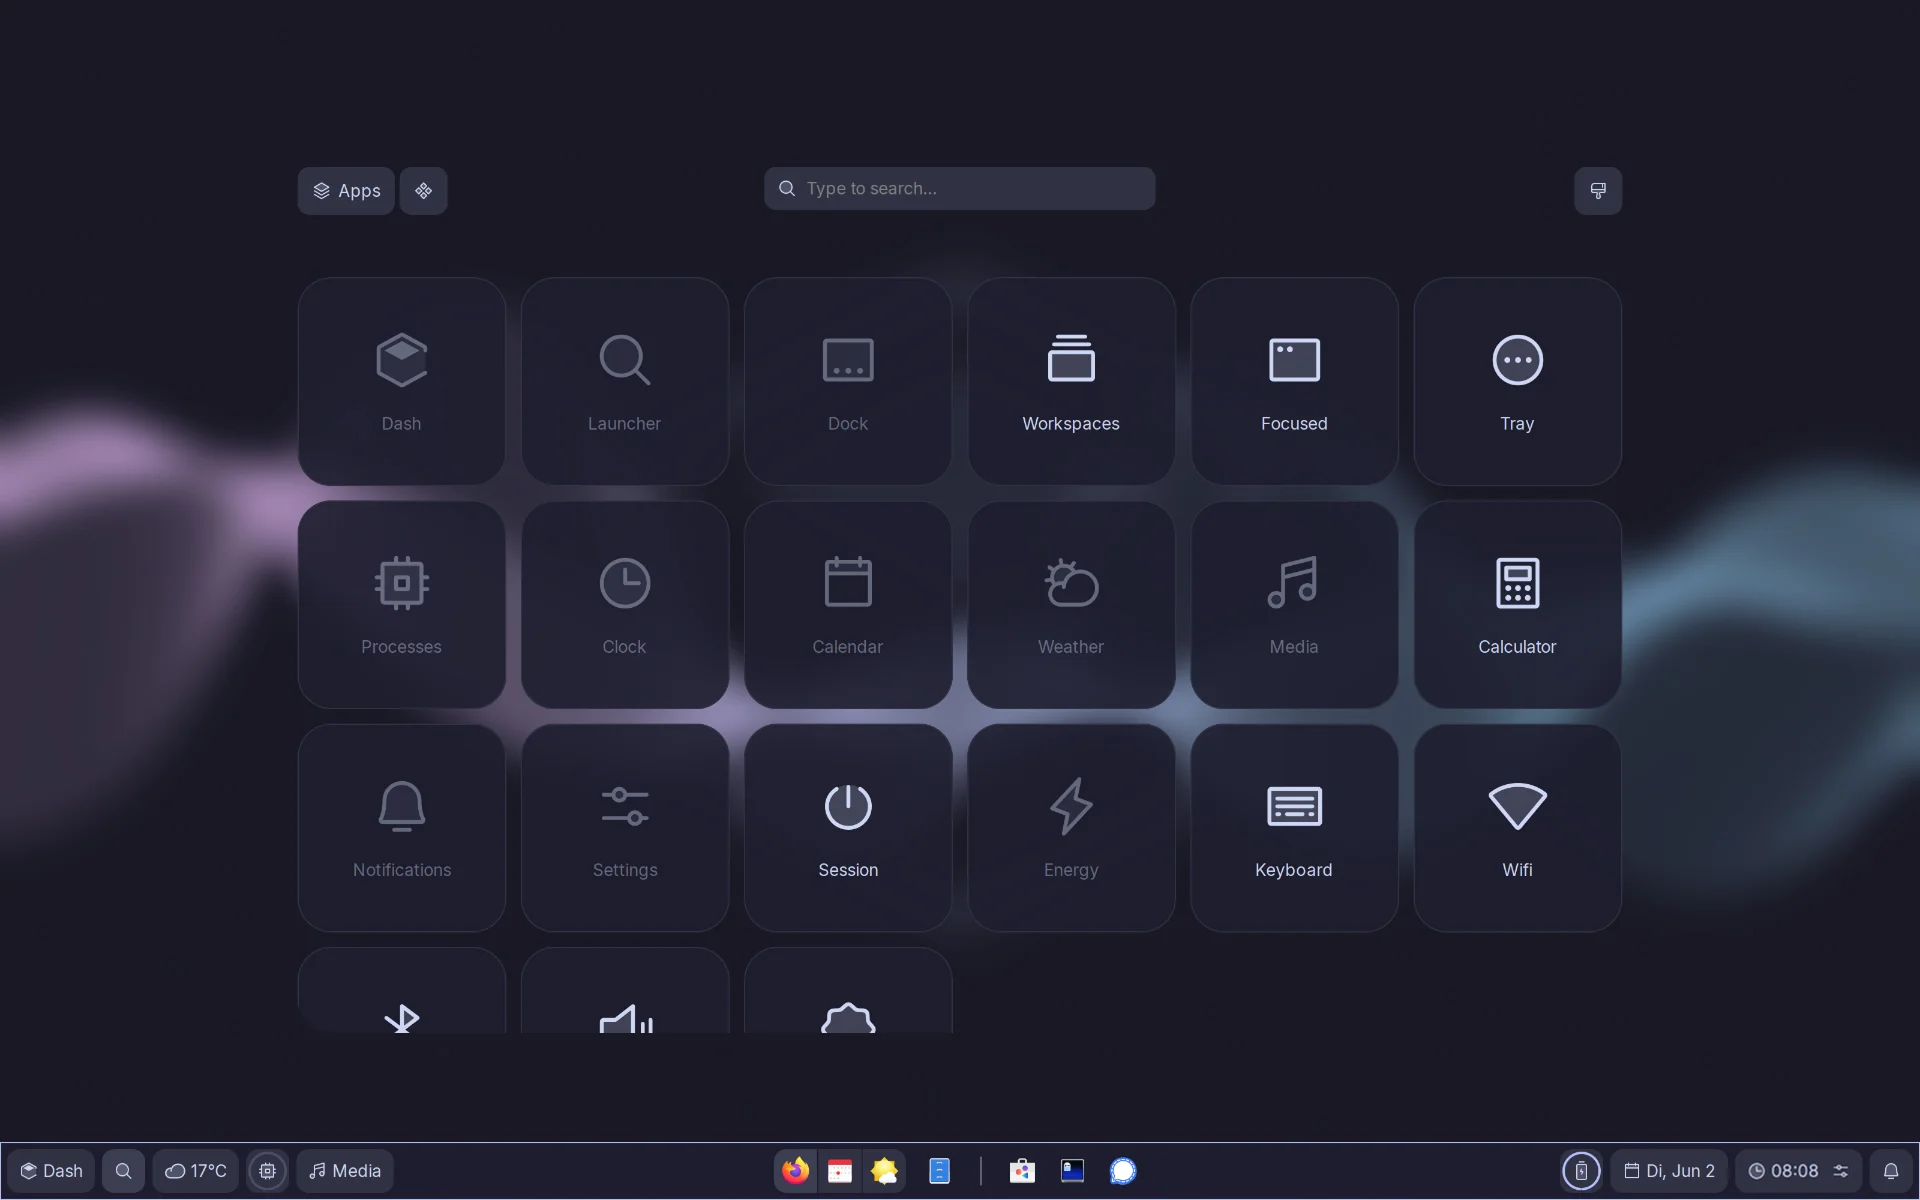This screenshot has width=1920, height=1200.
Task: Focus the Type to search field
Action: 960,188
